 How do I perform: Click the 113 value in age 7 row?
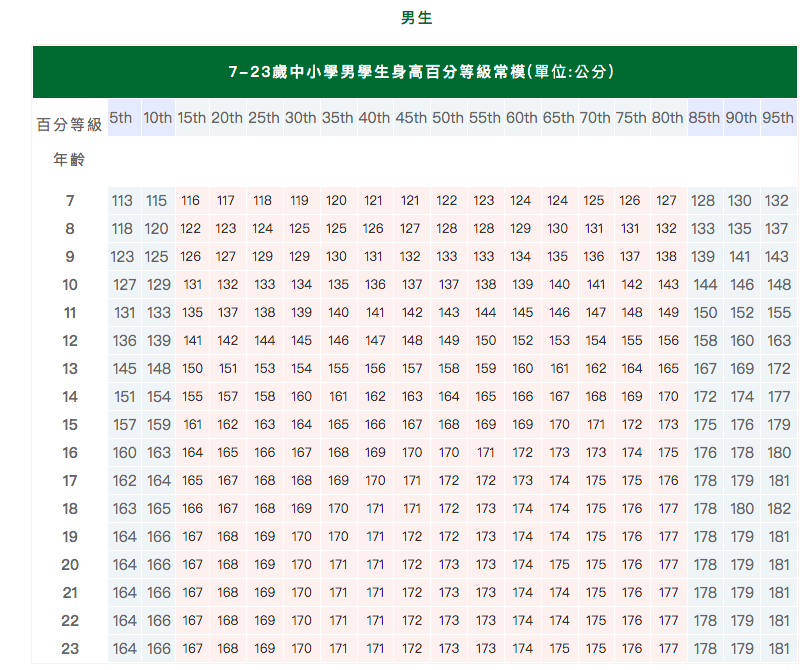[122, 201]
